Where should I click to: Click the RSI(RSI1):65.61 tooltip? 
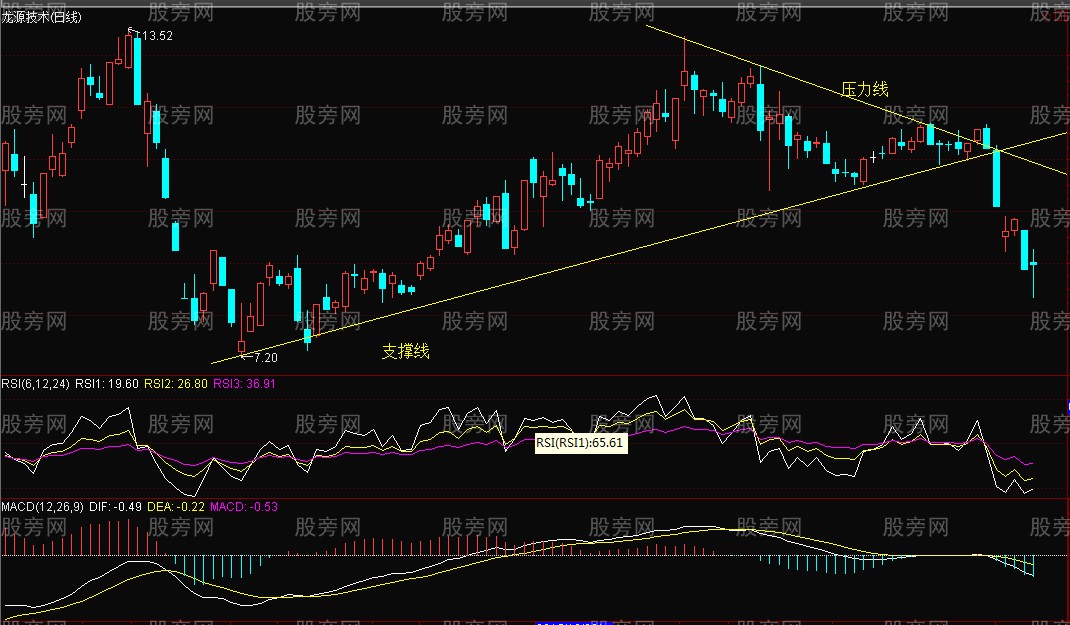tap(579, 443)
